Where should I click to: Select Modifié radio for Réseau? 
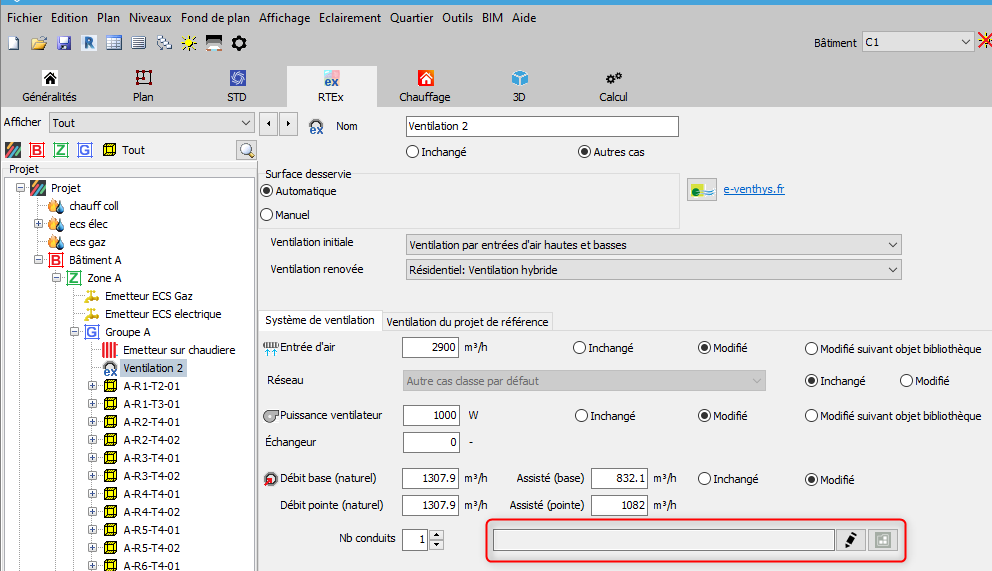point(907,381)
